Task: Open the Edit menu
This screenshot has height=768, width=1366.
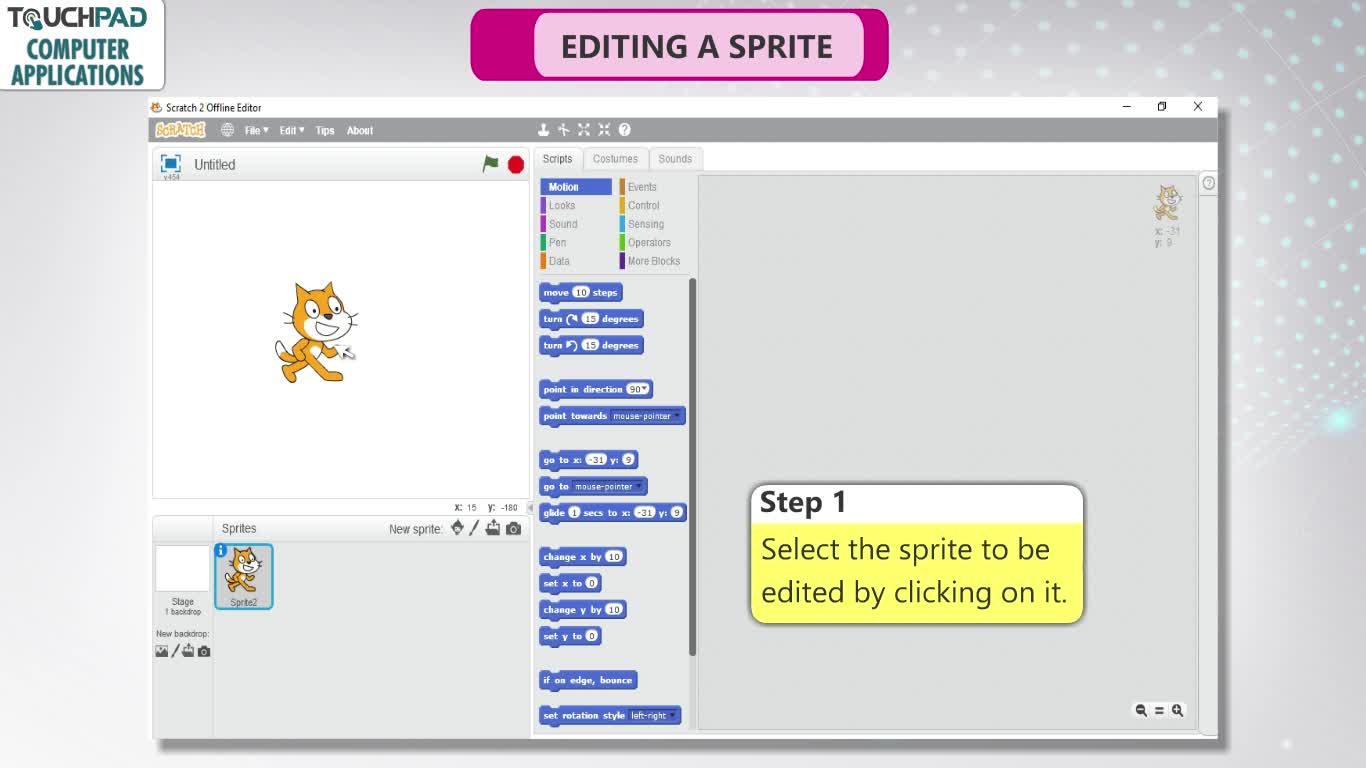Action: tap(292, 130)
